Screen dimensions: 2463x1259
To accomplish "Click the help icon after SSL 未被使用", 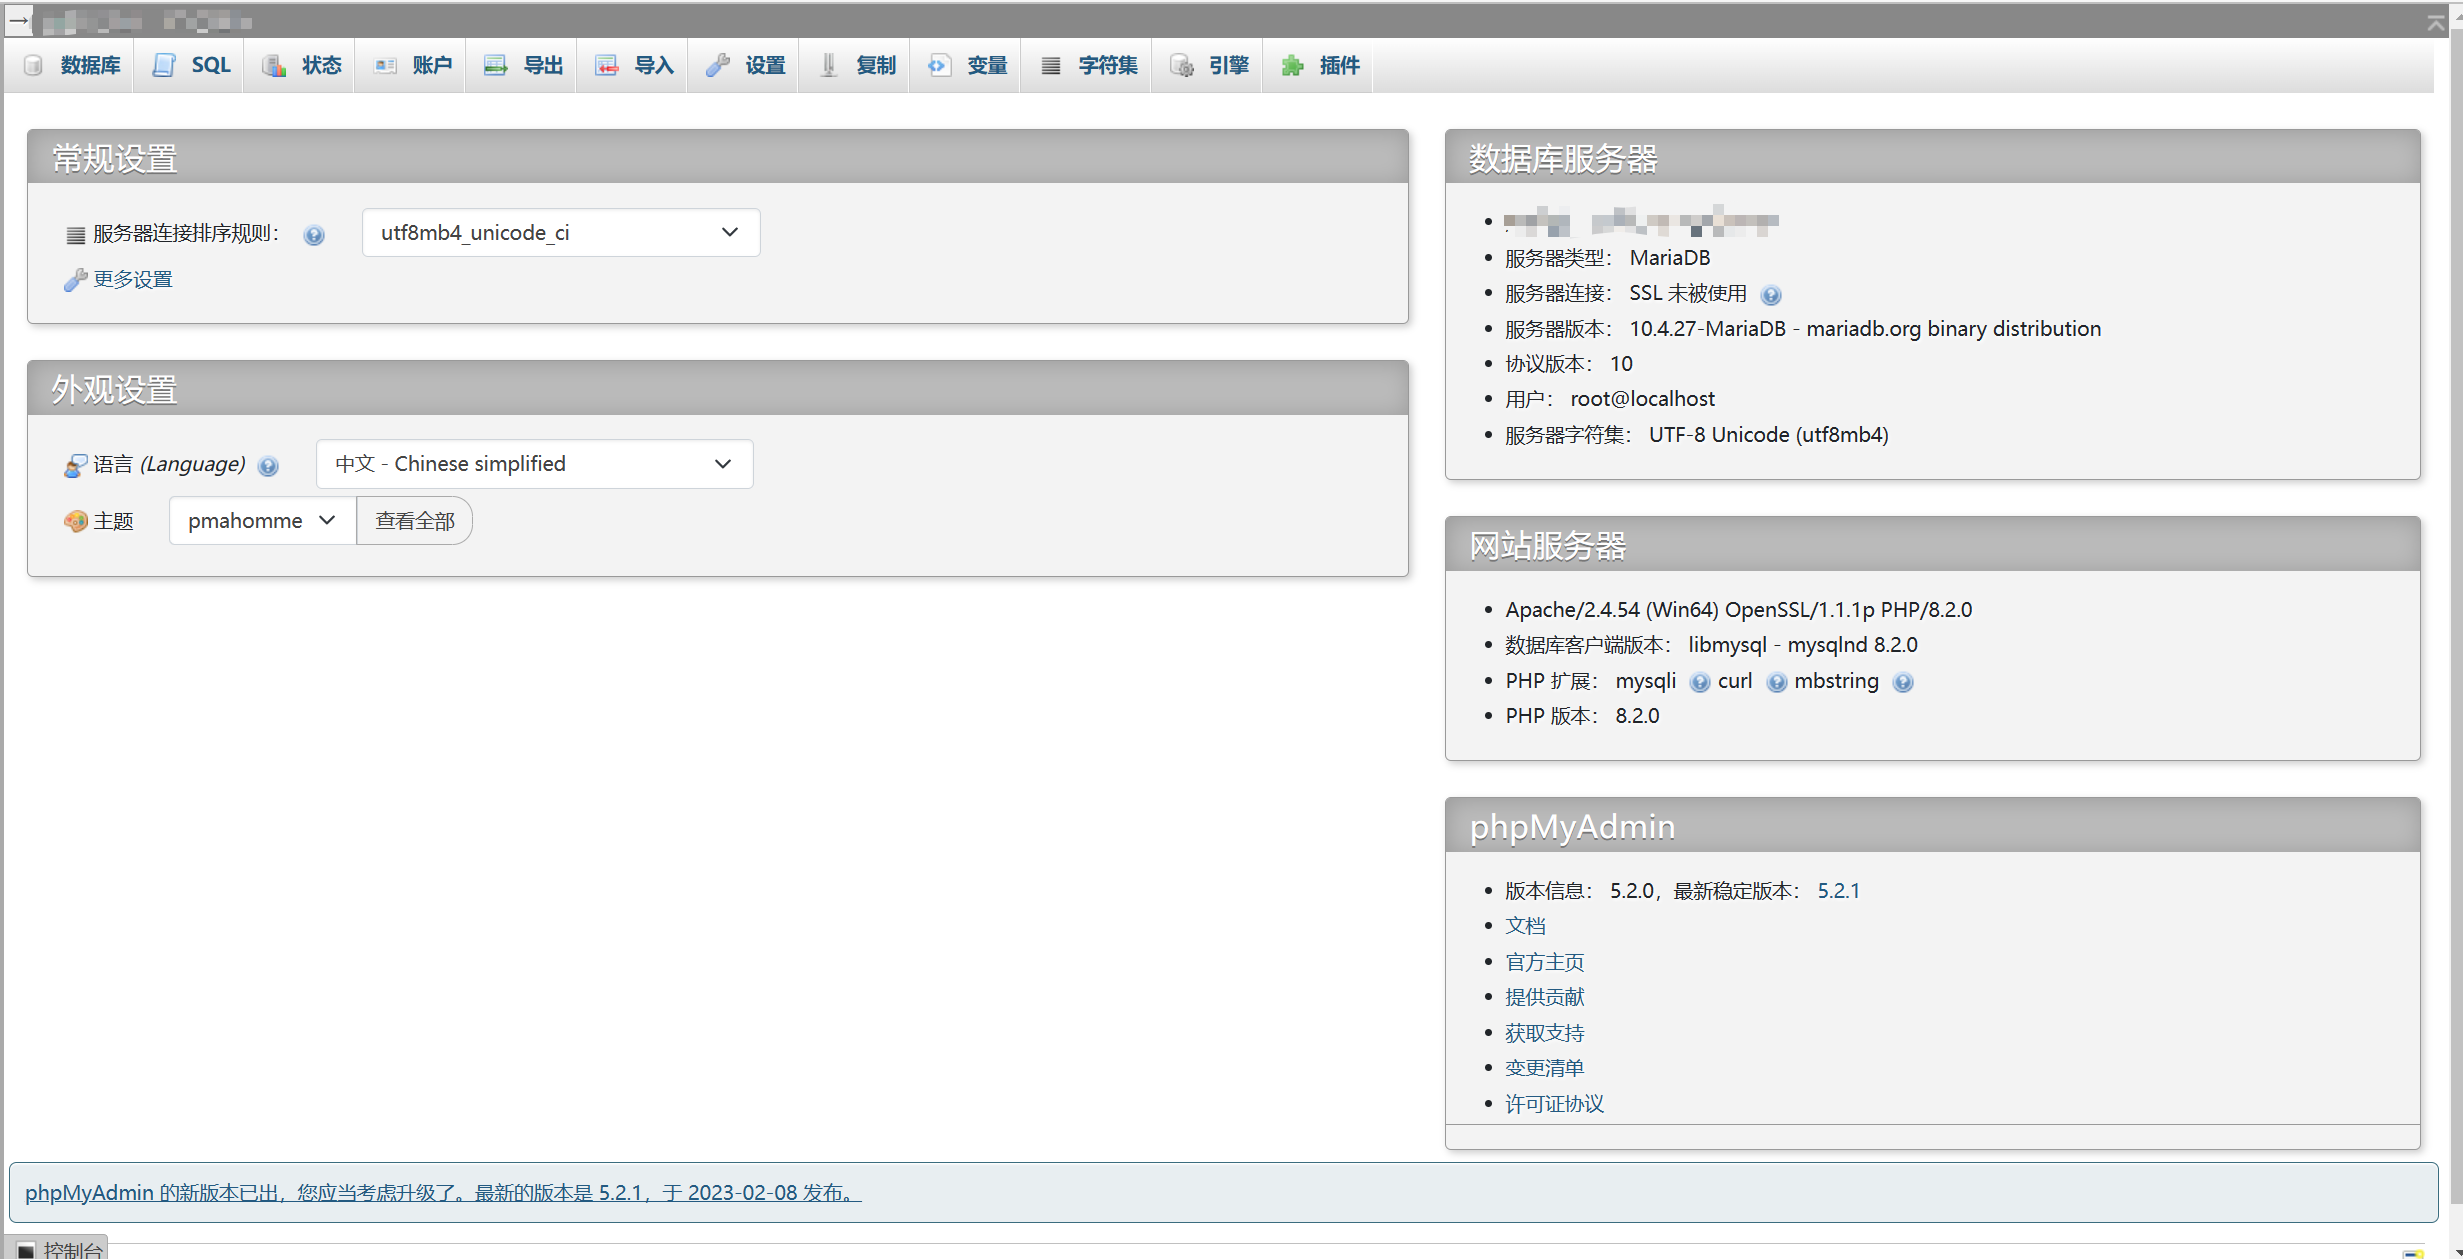I will 1770,295.
